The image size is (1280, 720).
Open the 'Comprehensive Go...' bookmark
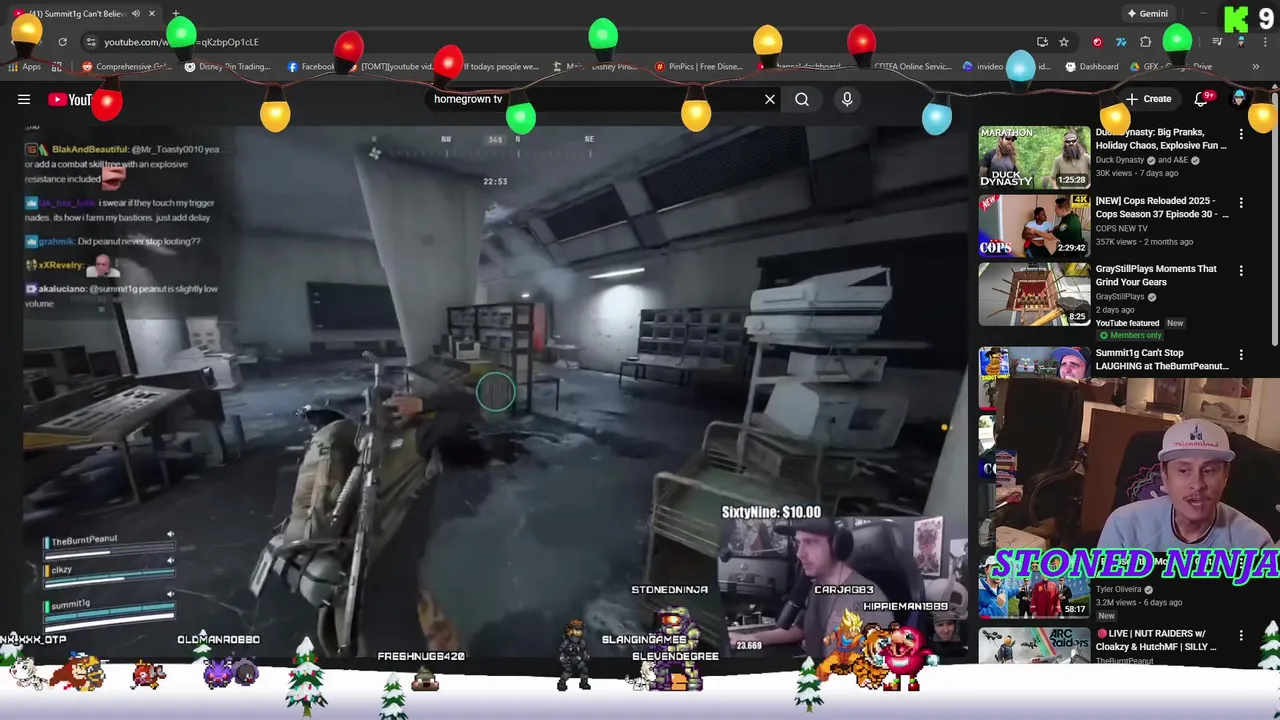pos(127,67)
